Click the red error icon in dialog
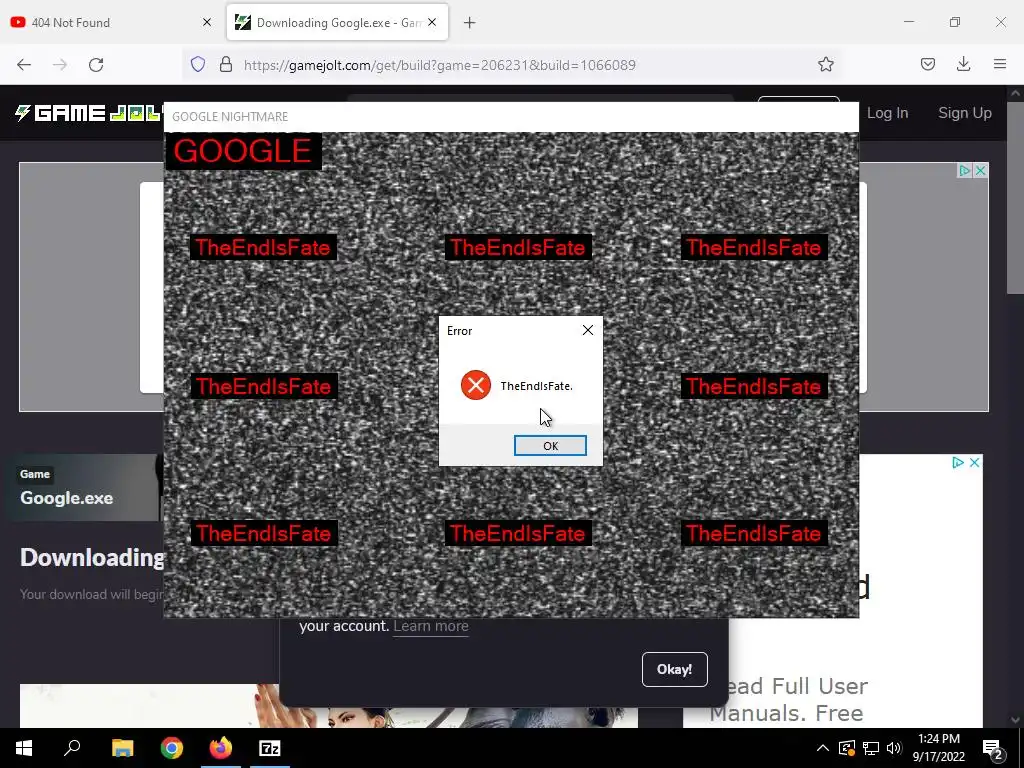This screenshot has height=768, width=1024. [475, 385]
